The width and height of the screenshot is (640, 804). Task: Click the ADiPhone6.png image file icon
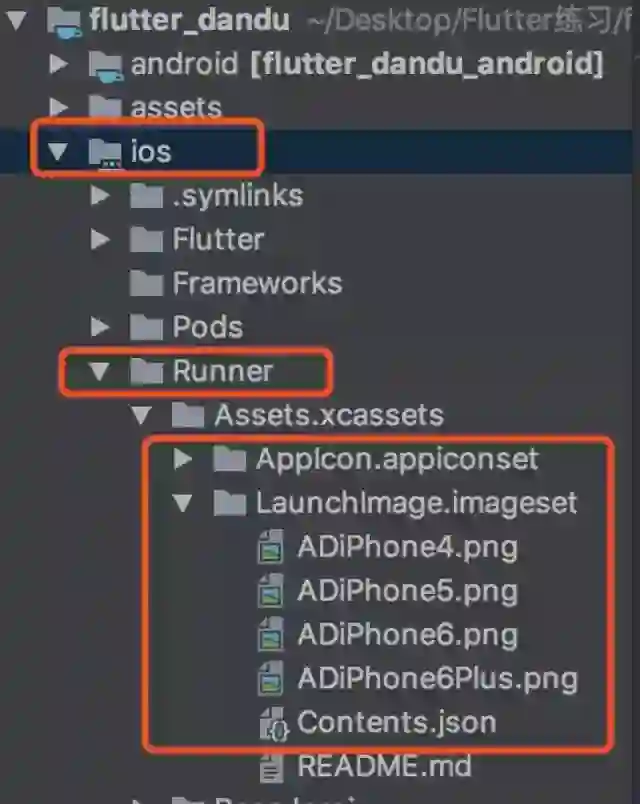pos(271,635)
